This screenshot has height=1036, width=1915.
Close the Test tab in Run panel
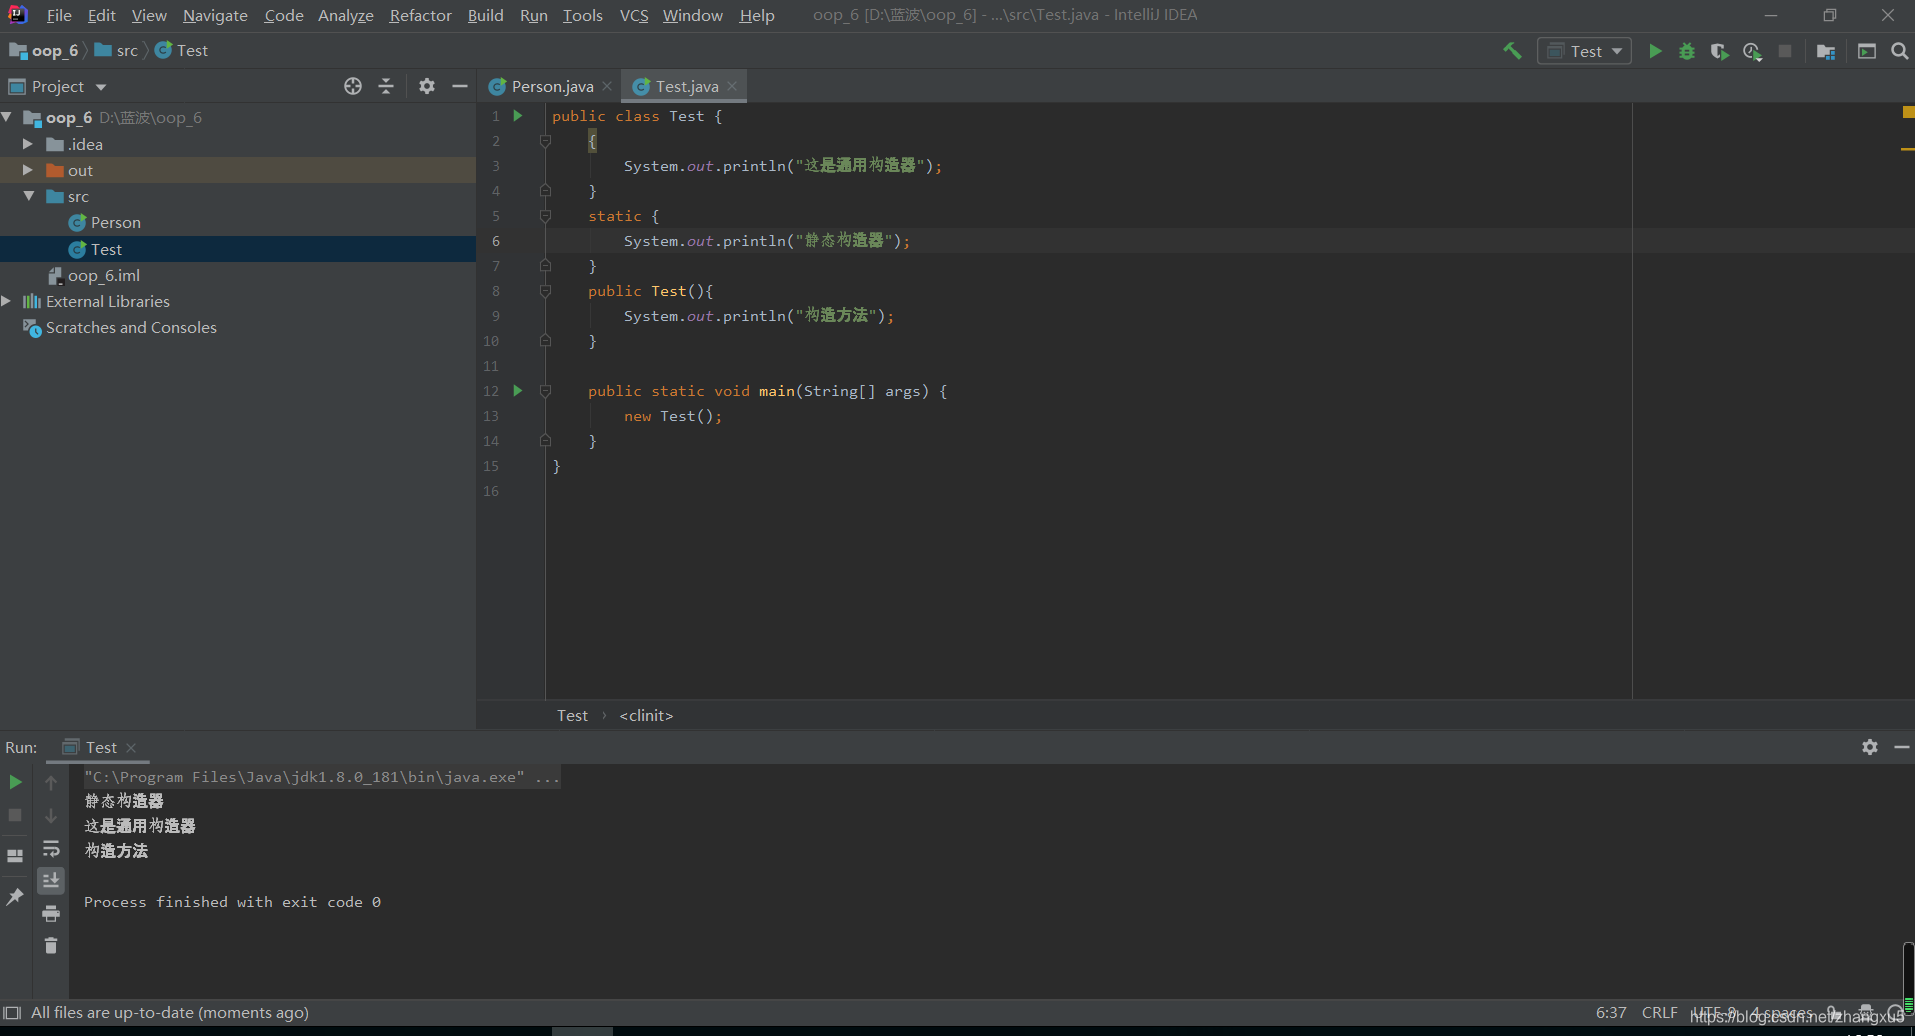click(131, 747)
